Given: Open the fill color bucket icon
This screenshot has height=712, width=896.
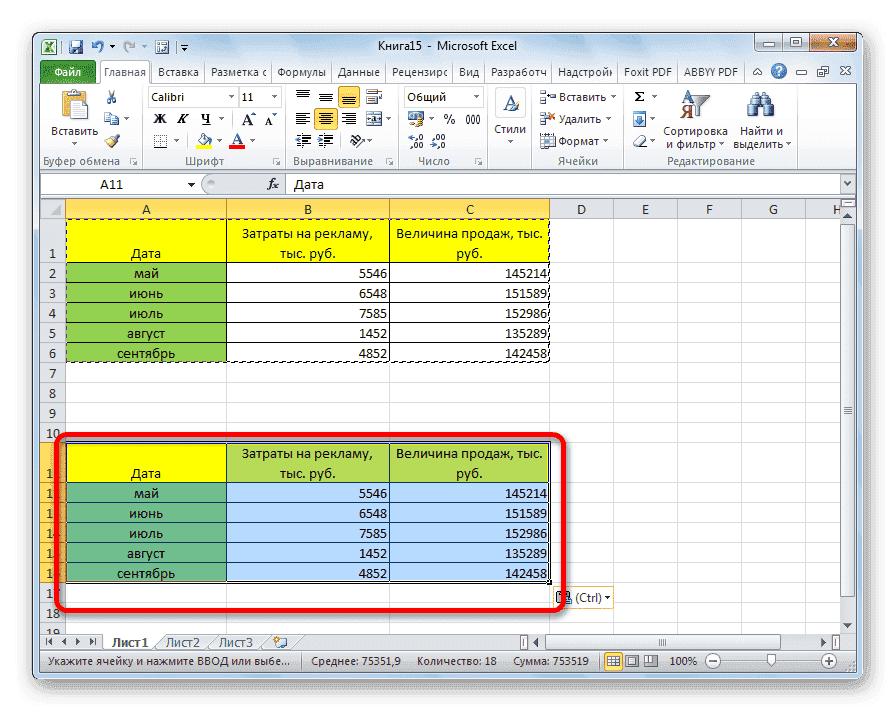Looking at the screenshot, I should pyautogui.click(x=203, y=139).
